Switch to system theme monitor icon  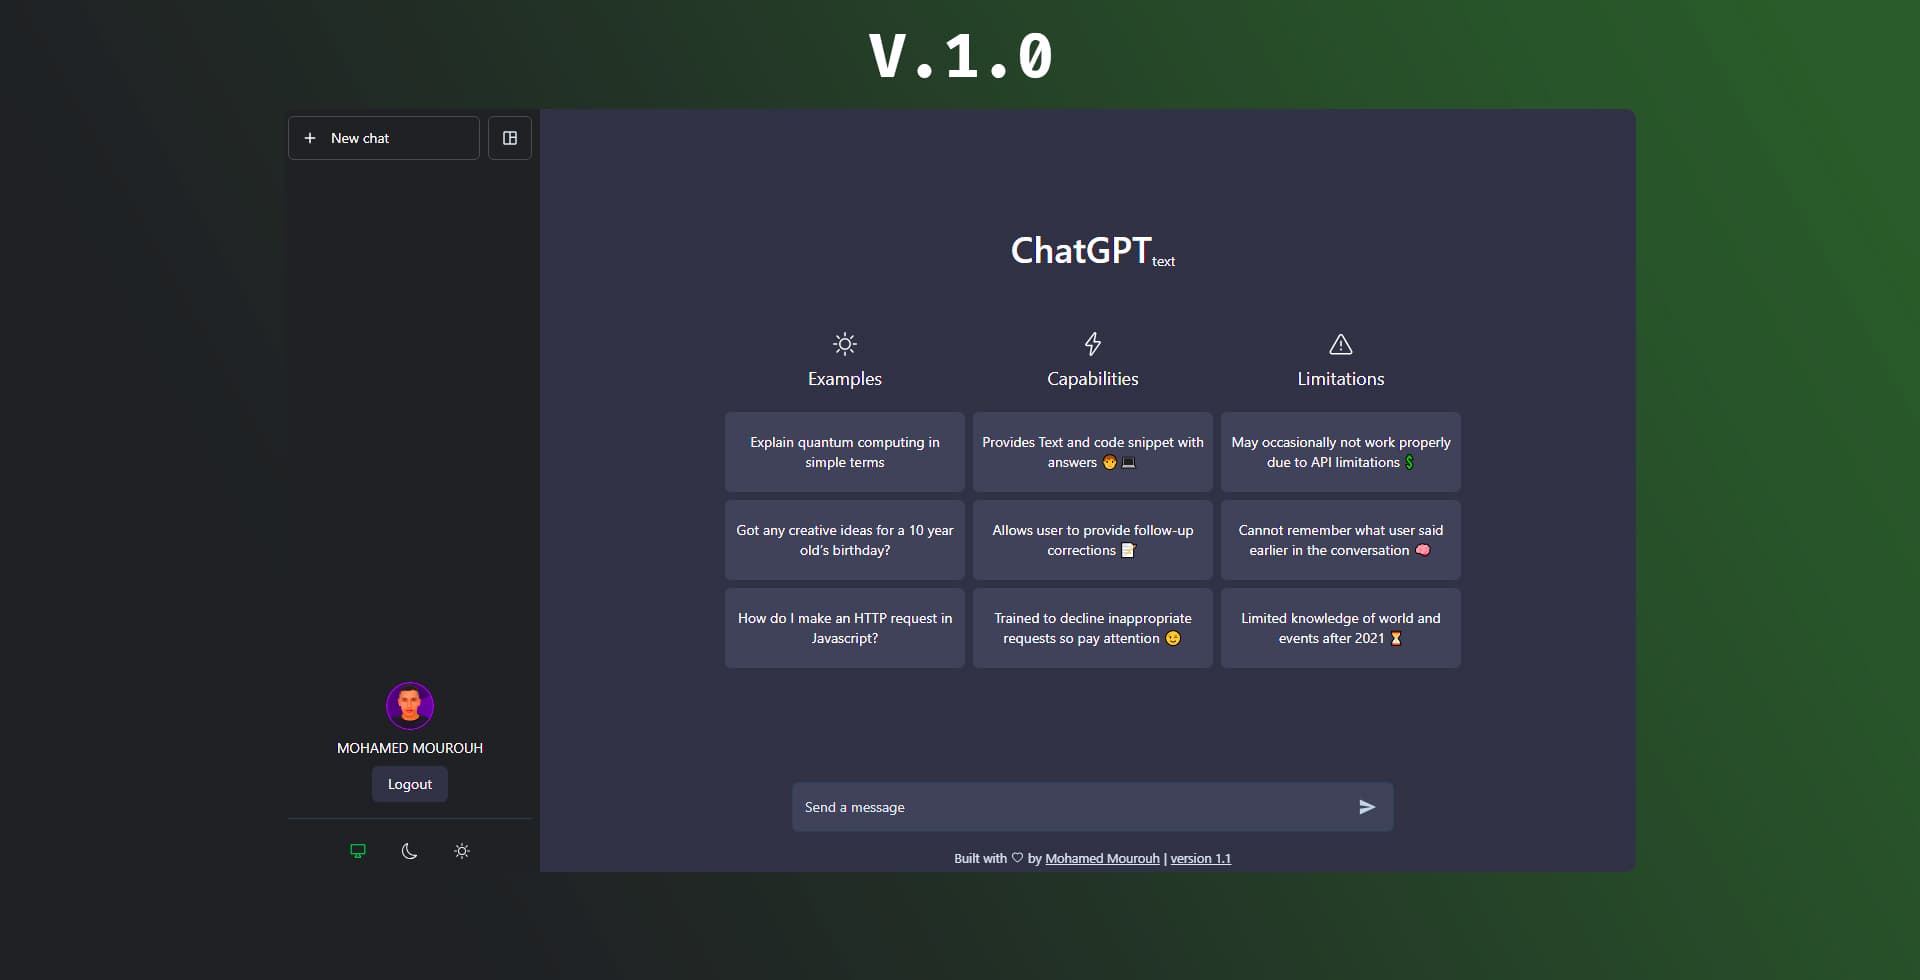[x=358, y=851]
